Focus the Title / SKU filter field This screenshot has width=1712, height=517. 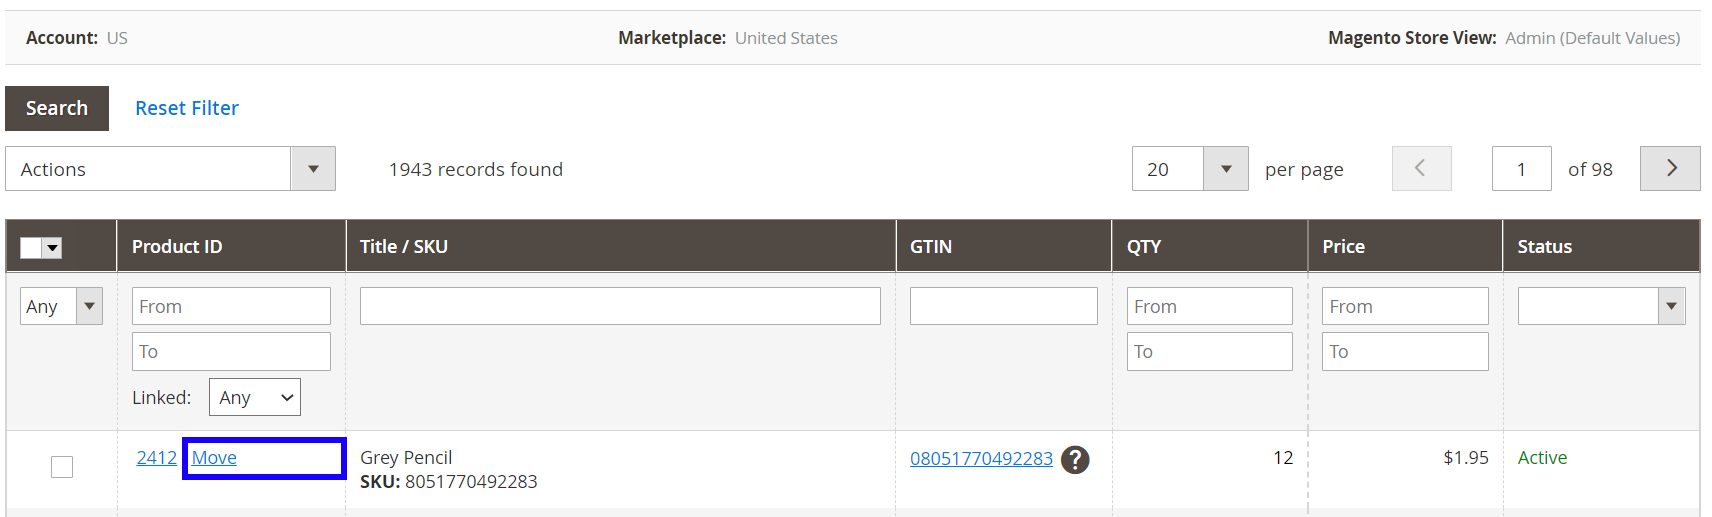620,306
